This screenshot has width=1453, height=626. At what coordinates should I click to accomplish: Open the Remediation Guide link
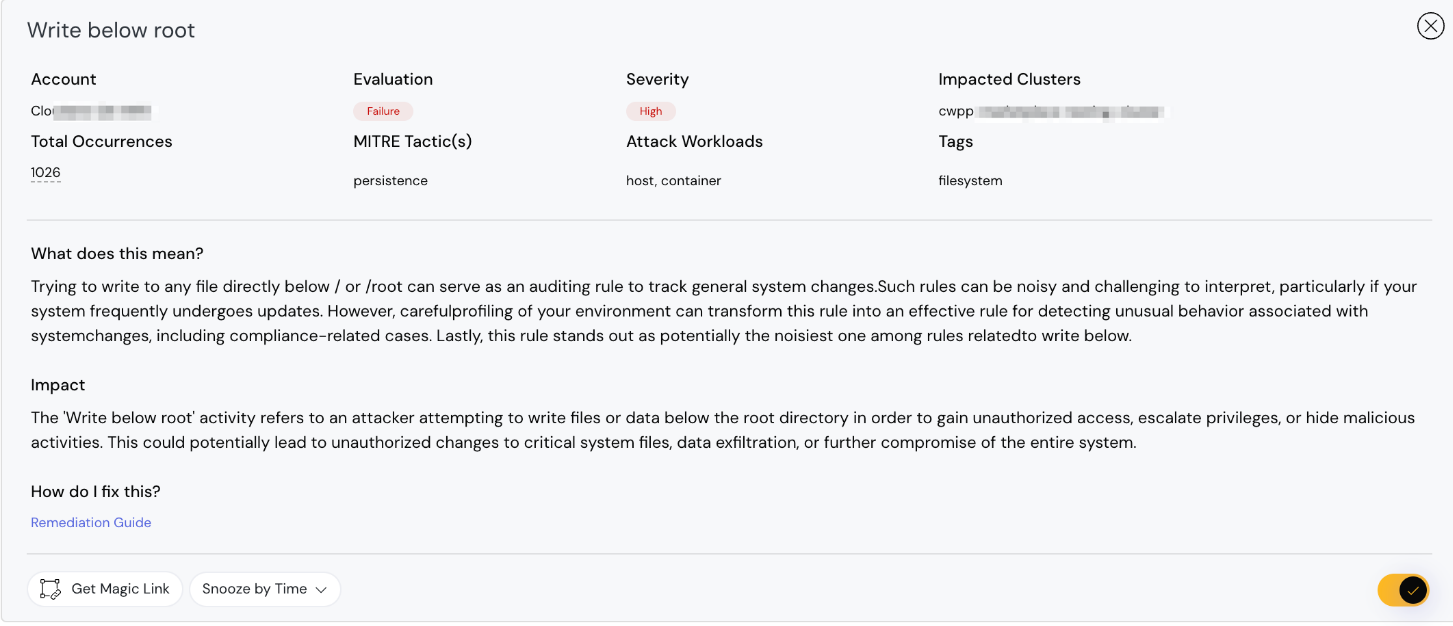91,522
